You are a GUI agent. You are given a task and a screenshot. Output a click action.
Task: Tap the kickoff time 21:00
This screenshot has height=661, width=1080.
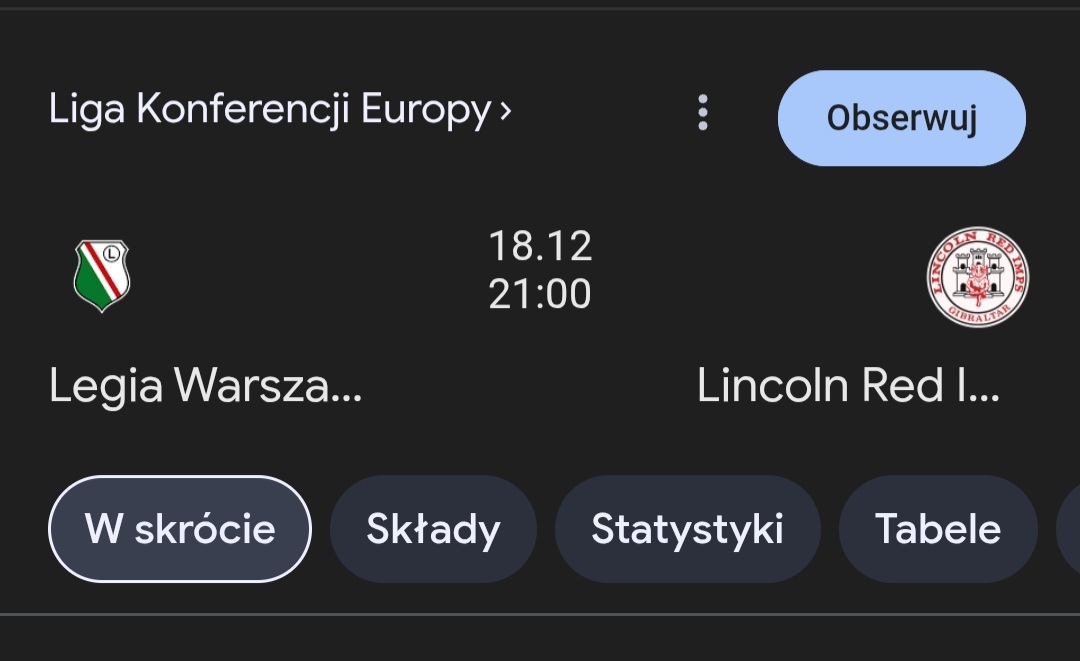point(540,294)
